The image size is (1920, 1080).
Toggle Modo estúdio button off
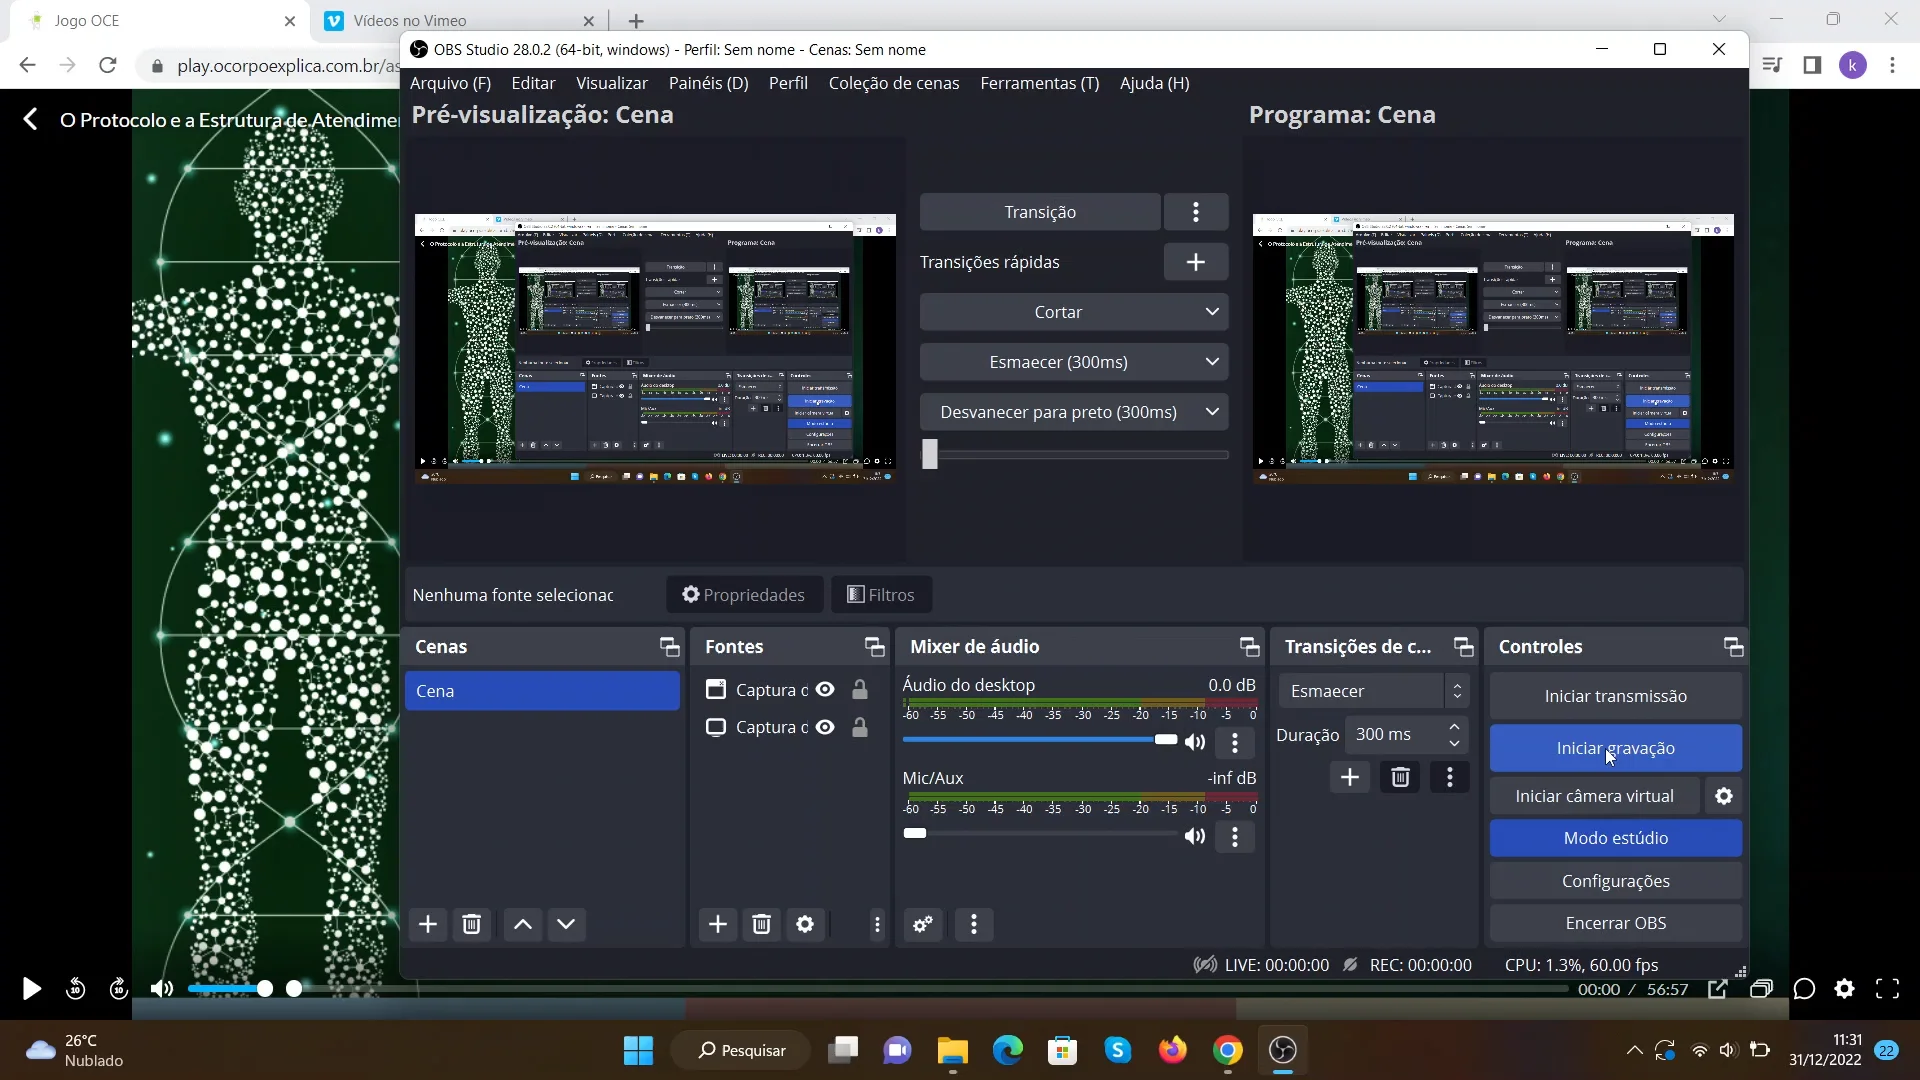click(x=1615, y=838)
